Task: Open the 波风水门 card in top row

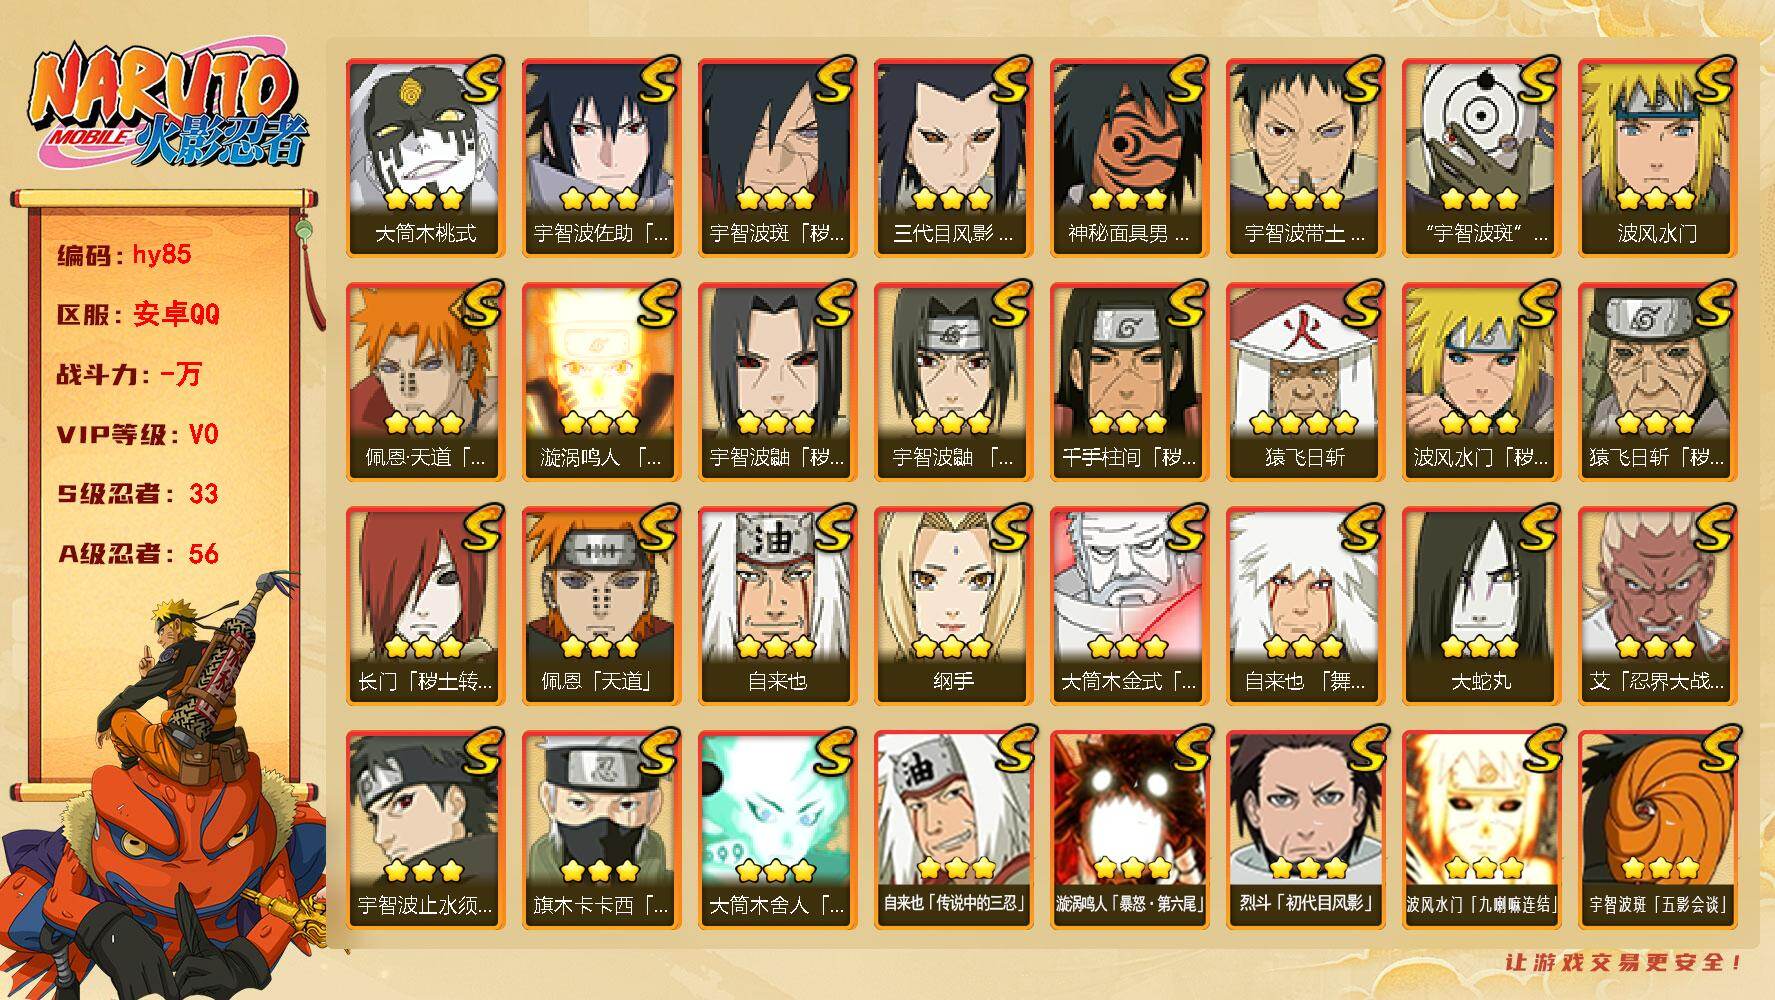Action: point(1657,157)
